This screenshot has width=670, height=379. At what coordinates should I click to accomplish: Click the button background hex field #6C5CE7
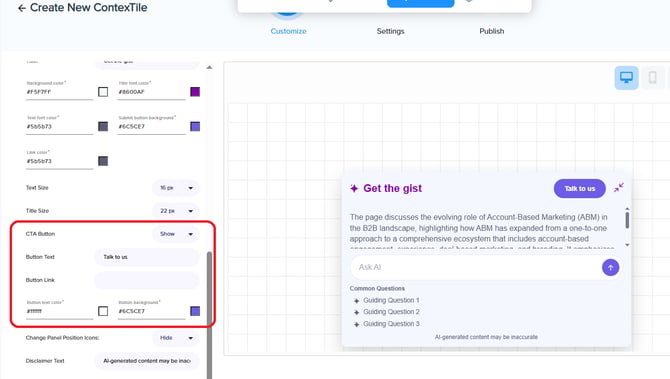point(152,311)
